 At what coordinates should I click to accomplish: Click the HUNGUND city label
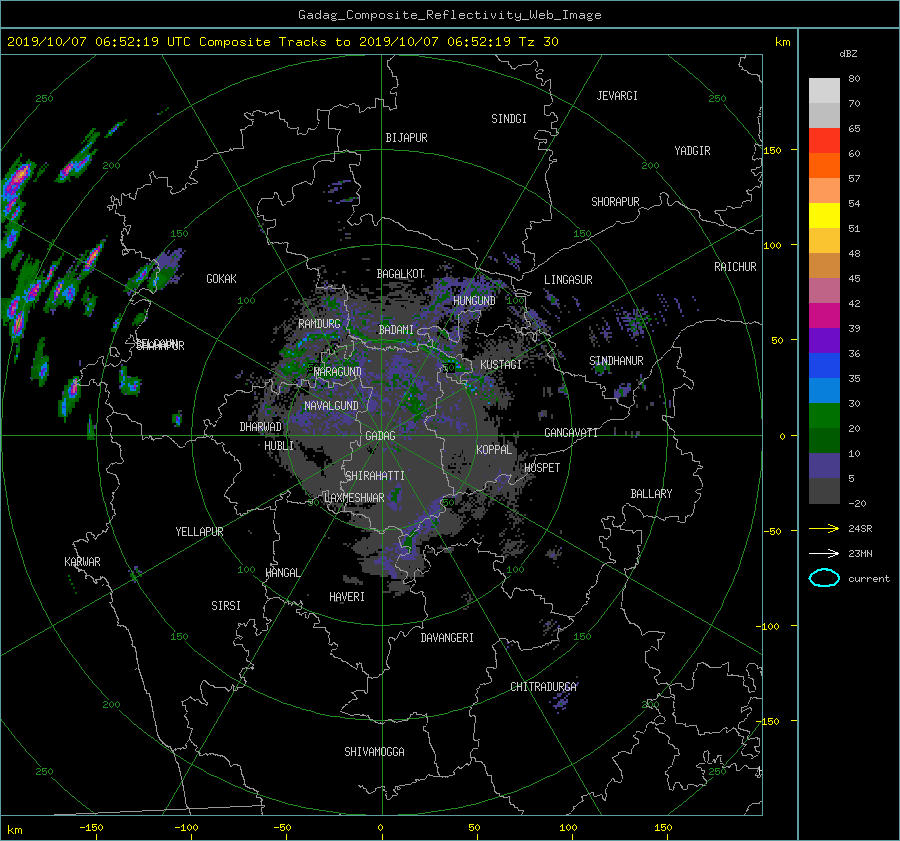[x=474, y=301]
